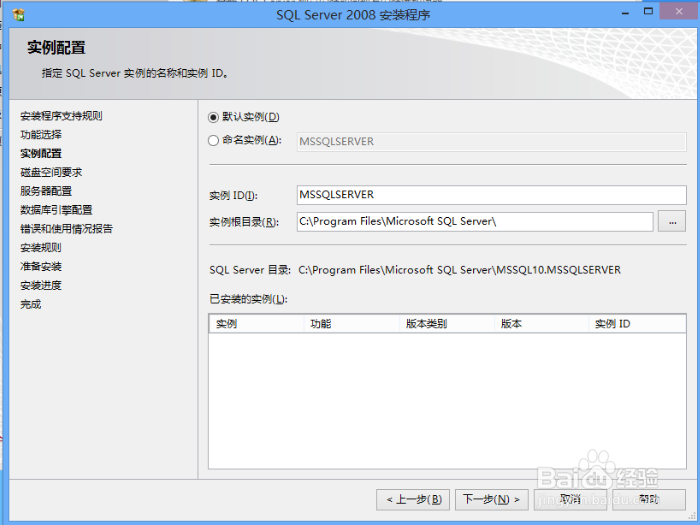Viewport: 700px width, 525px height.
Task: Click the 实例 ID input field
Action: [x=492, y=195]
